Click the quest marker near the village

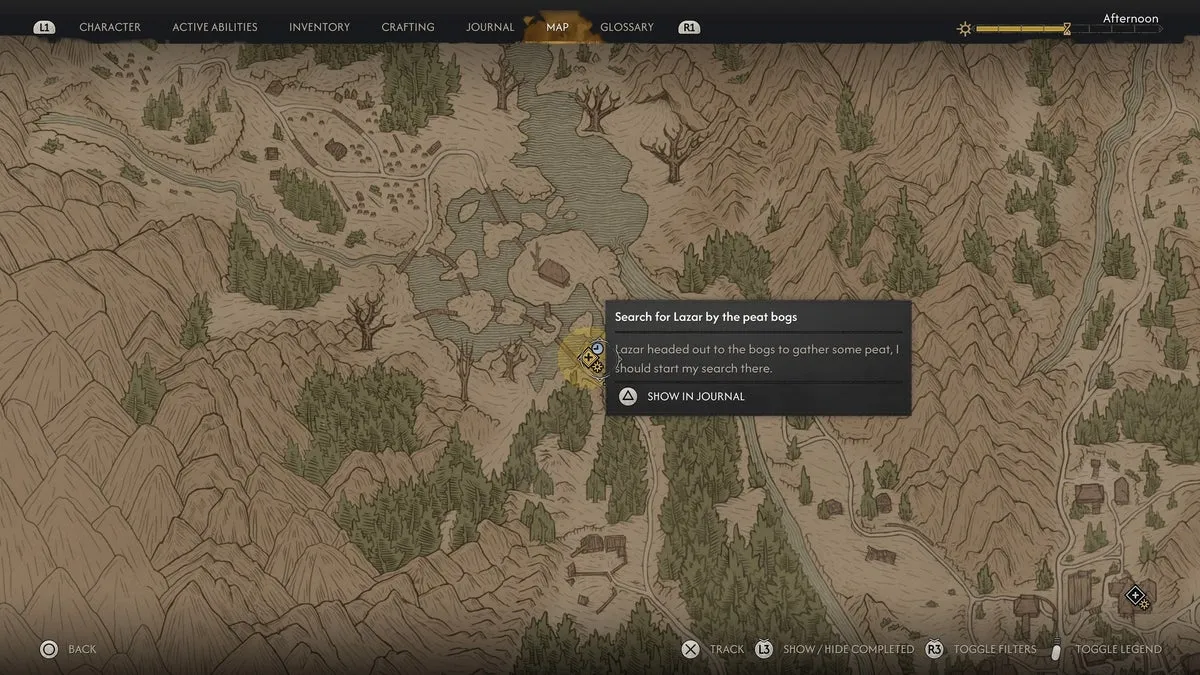[1137, 597]
